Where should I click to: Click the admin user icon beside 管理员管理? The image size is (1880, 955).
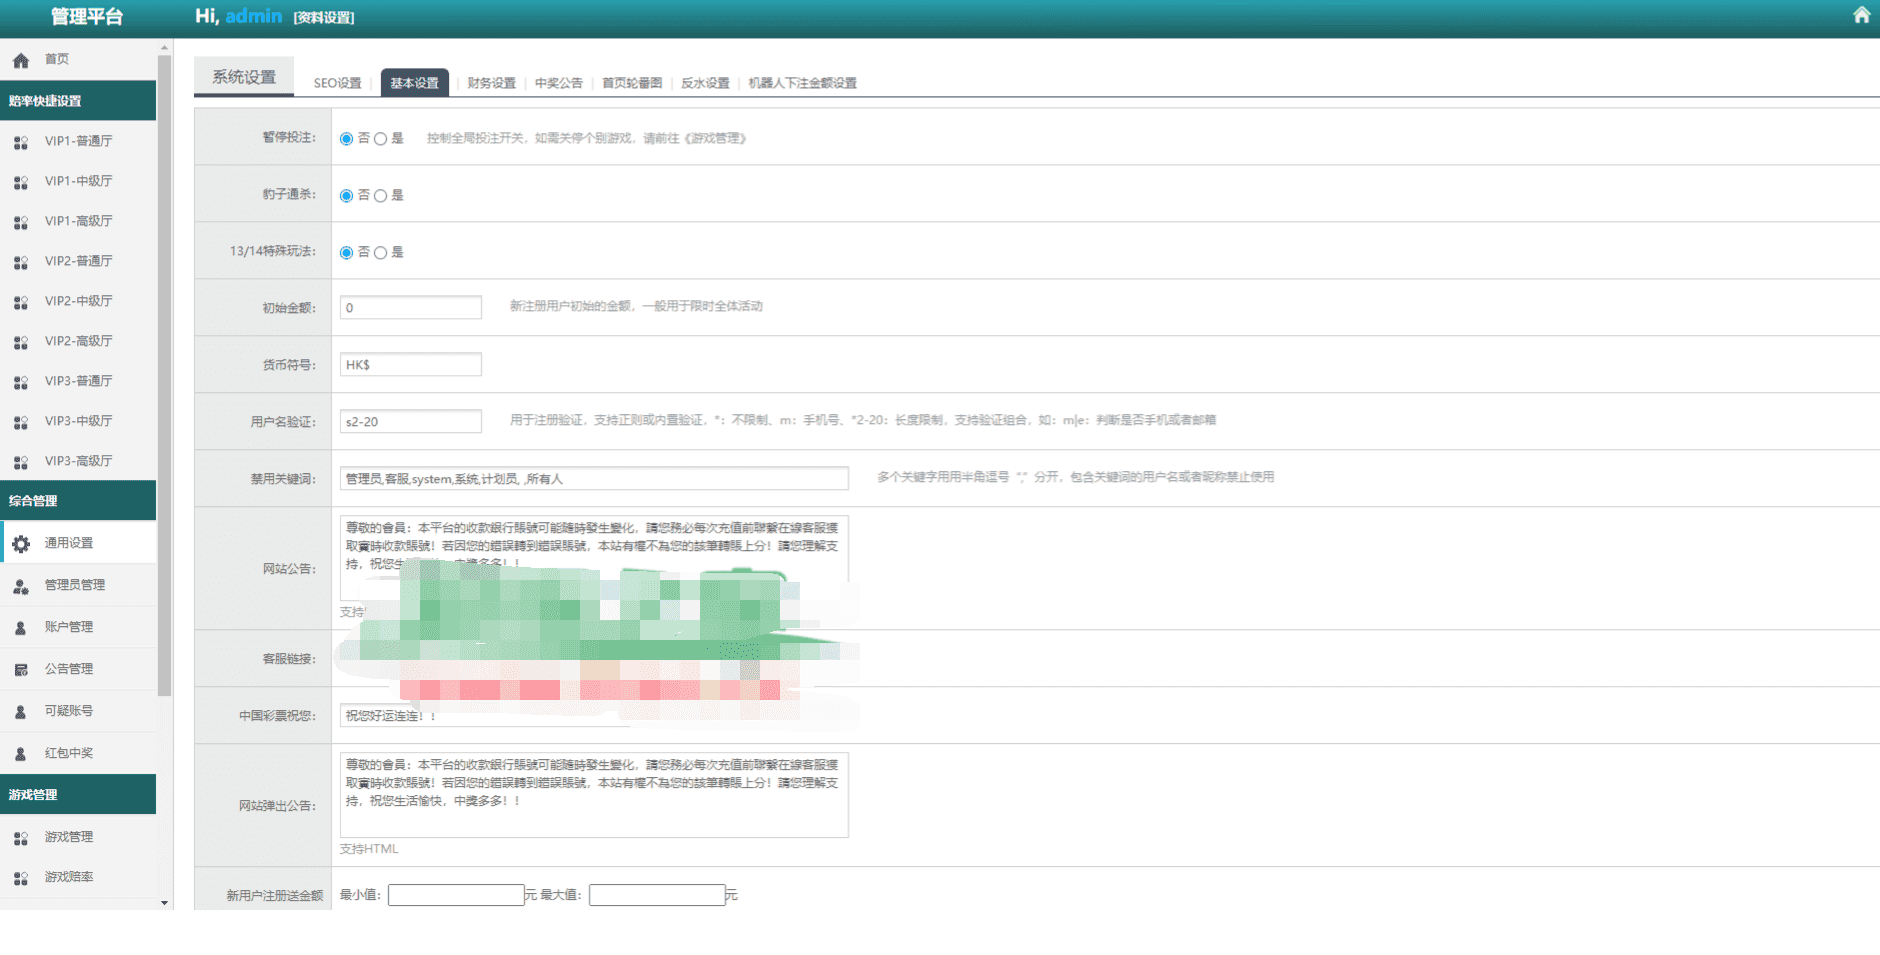point(21,587)
